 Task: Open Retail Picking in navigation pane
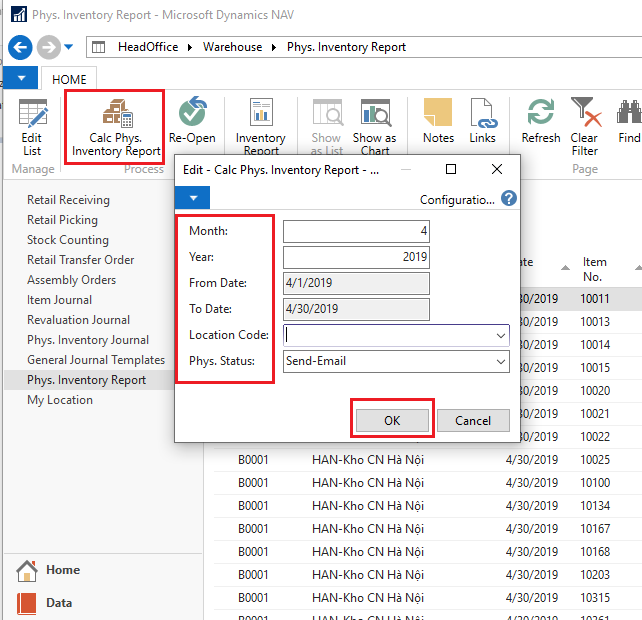(x=62, y=220)
